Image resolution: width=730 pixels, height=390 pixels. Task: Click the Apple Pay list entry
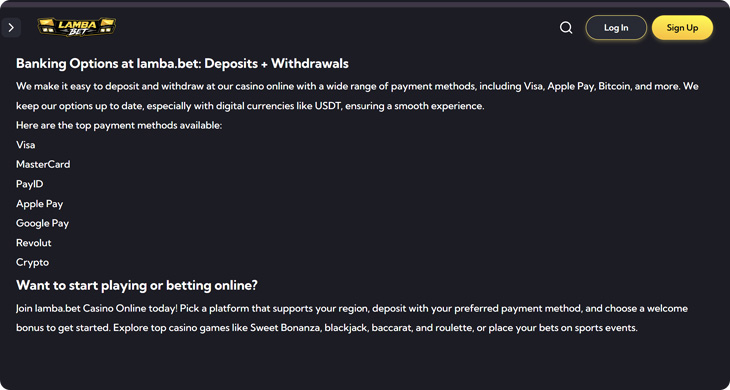[40, 204]
